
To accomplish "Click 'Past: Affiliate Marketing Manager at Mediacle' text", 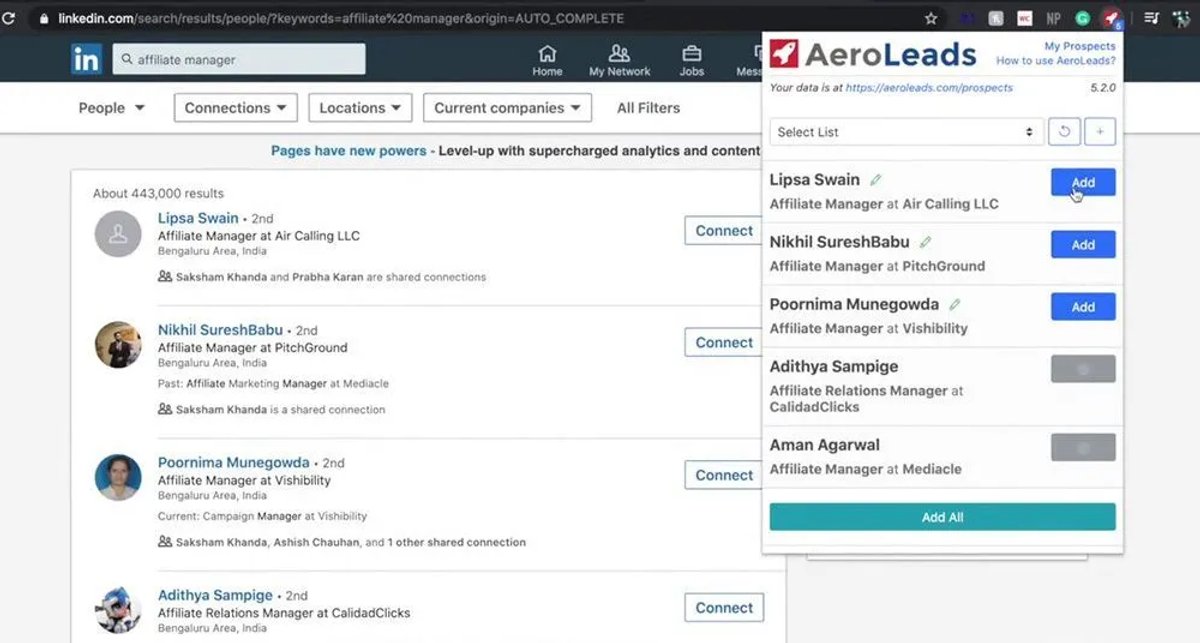I will (x=273, y=384).
